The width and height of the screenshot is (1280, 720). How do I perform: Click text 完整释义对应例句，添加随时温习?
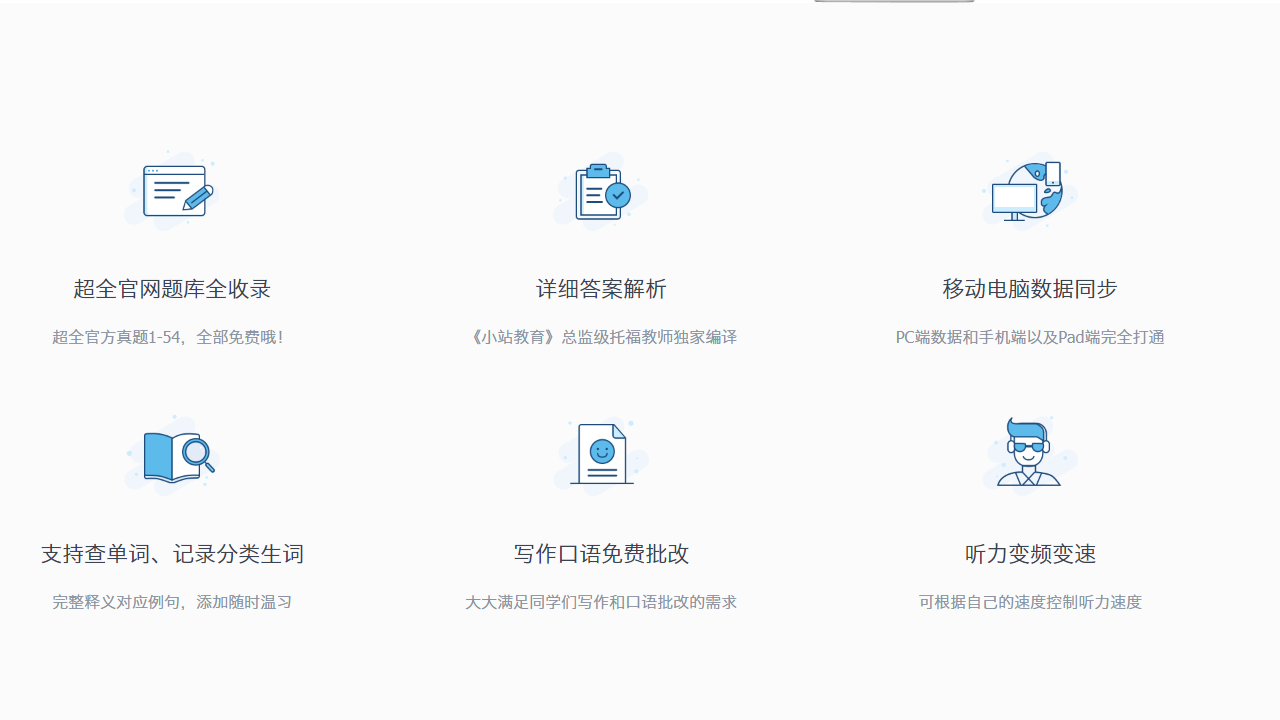tap(171, 602)
